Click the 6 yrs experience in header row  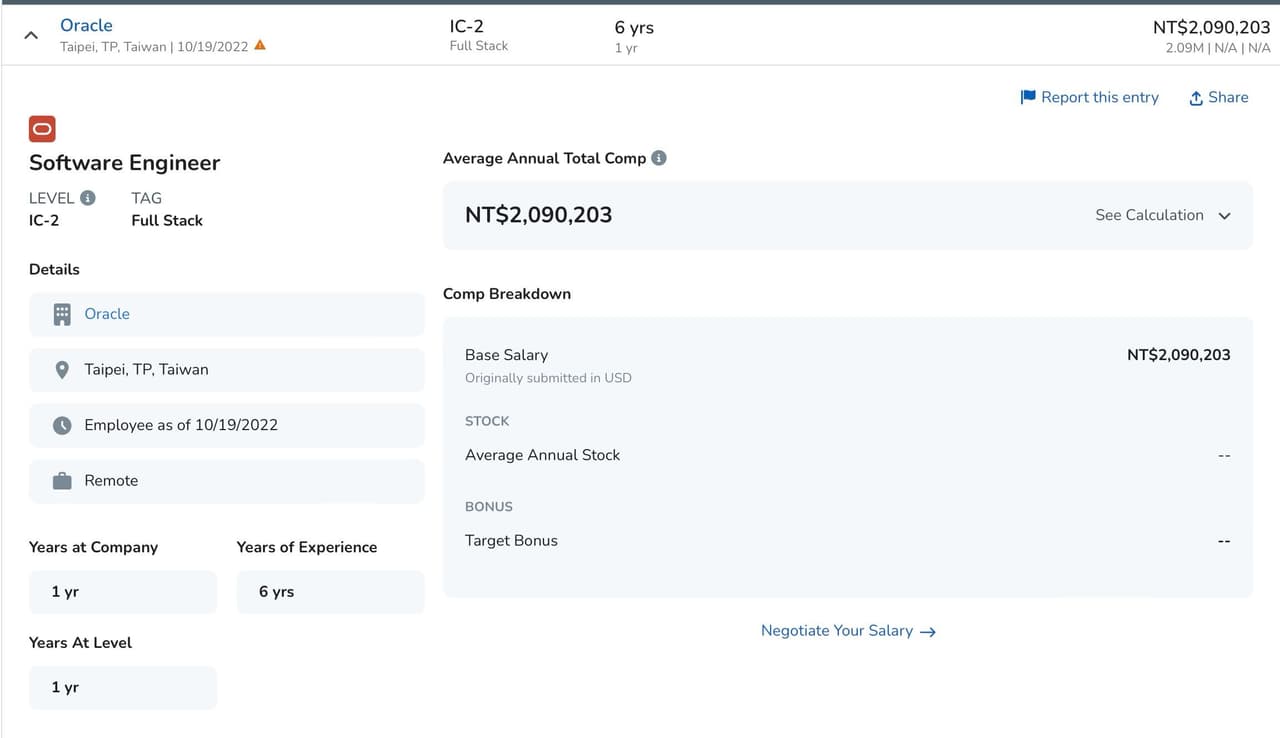pyautogui.click(x=634, y=27)
